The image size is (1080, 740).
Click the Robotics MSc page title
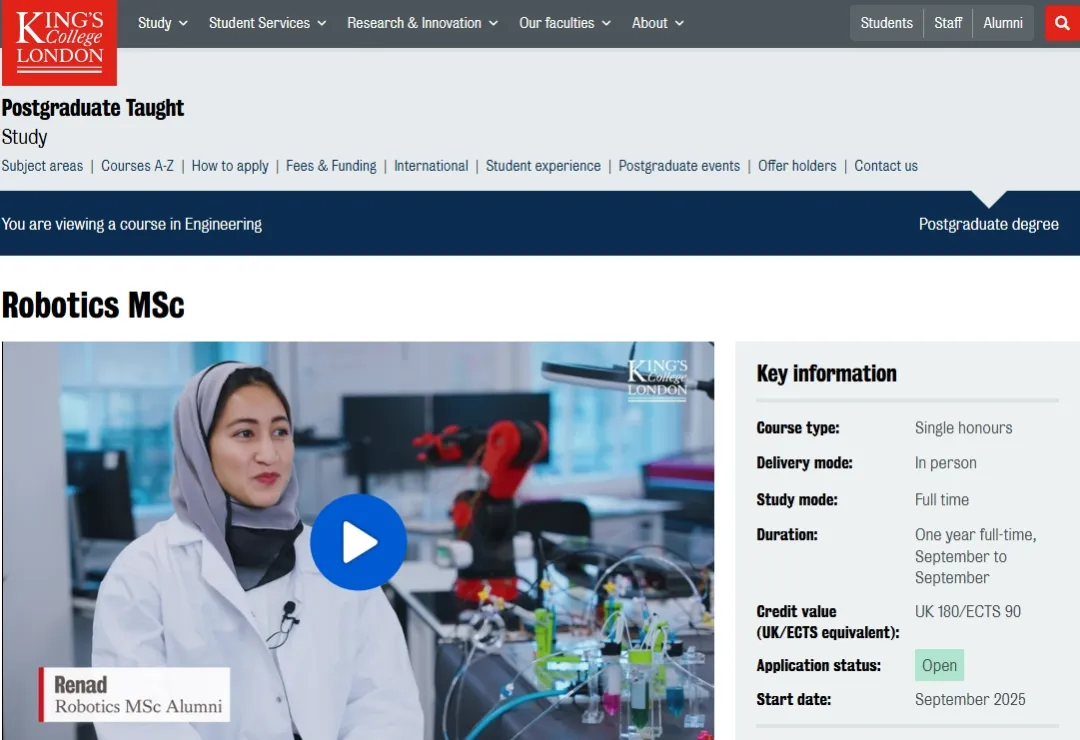coord(93,305)
